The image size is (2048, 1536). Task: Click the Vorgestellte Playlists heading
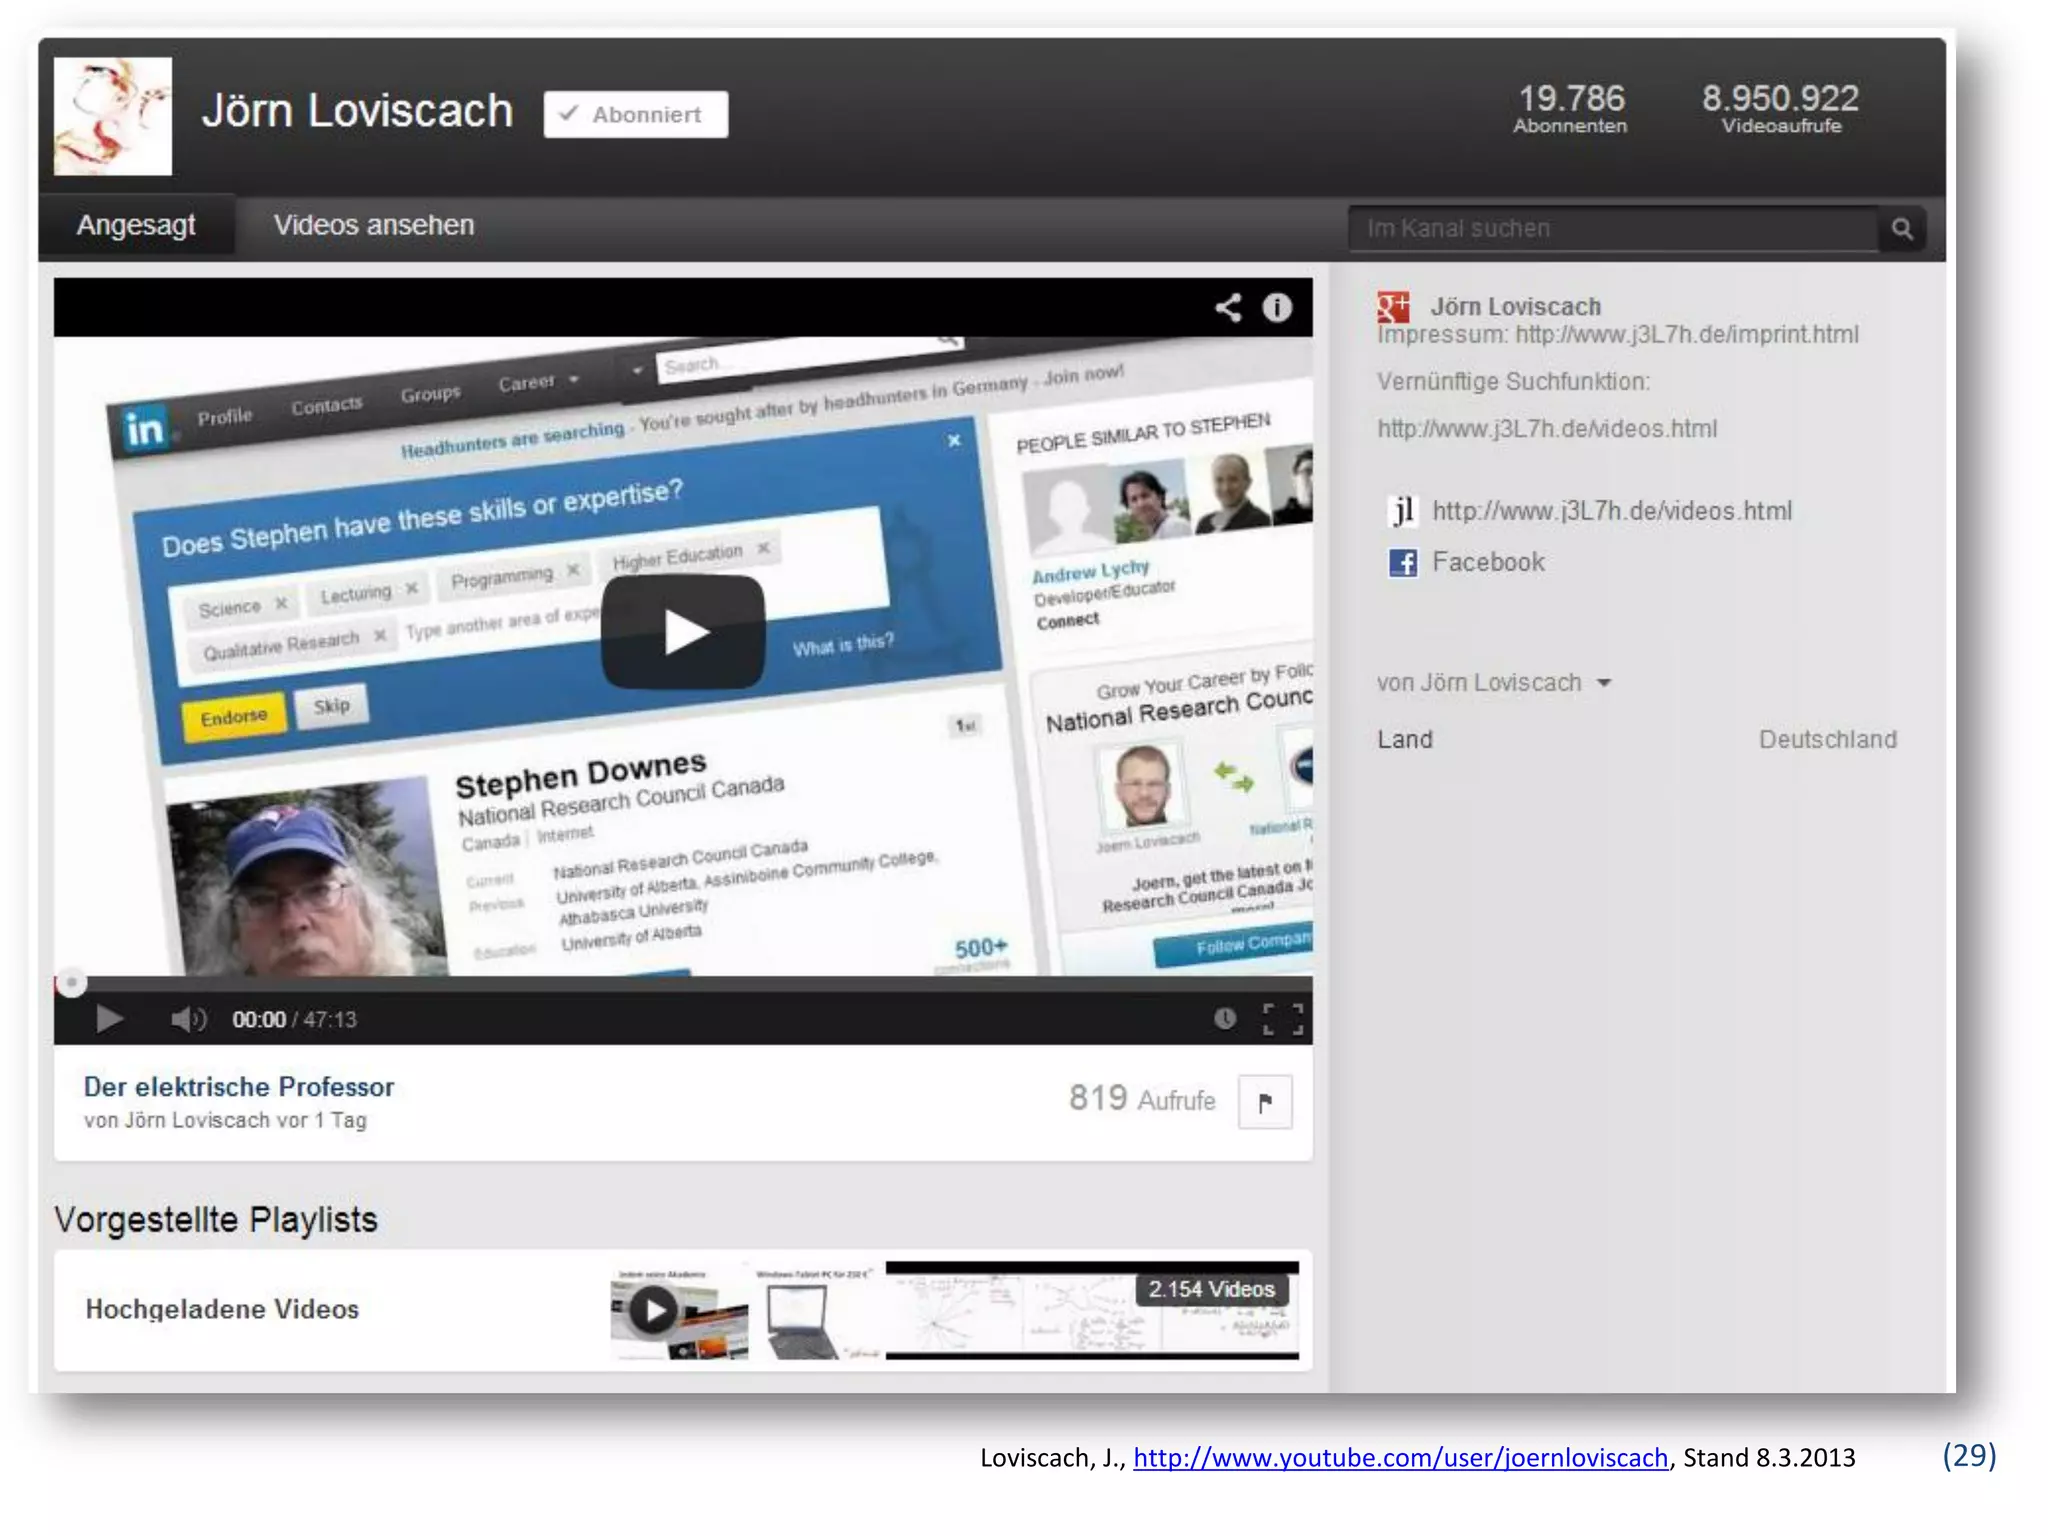(x=216, y=1220)
